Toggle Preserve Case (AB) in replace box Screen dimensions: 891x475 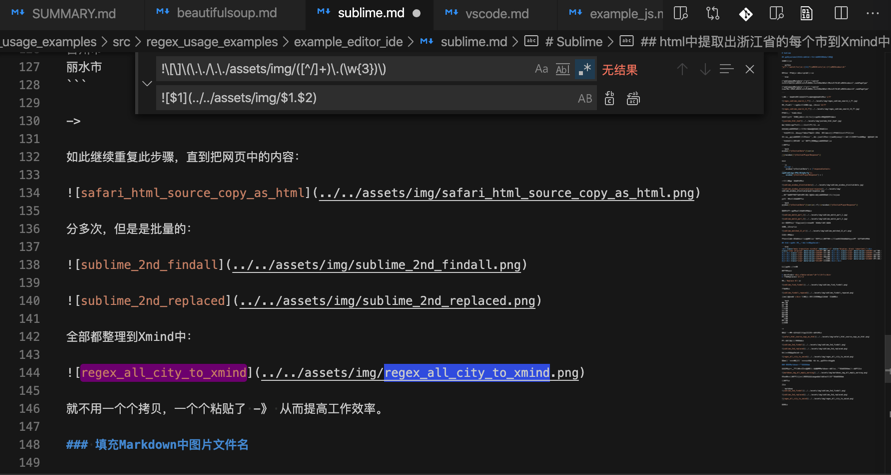pos(585,98)
